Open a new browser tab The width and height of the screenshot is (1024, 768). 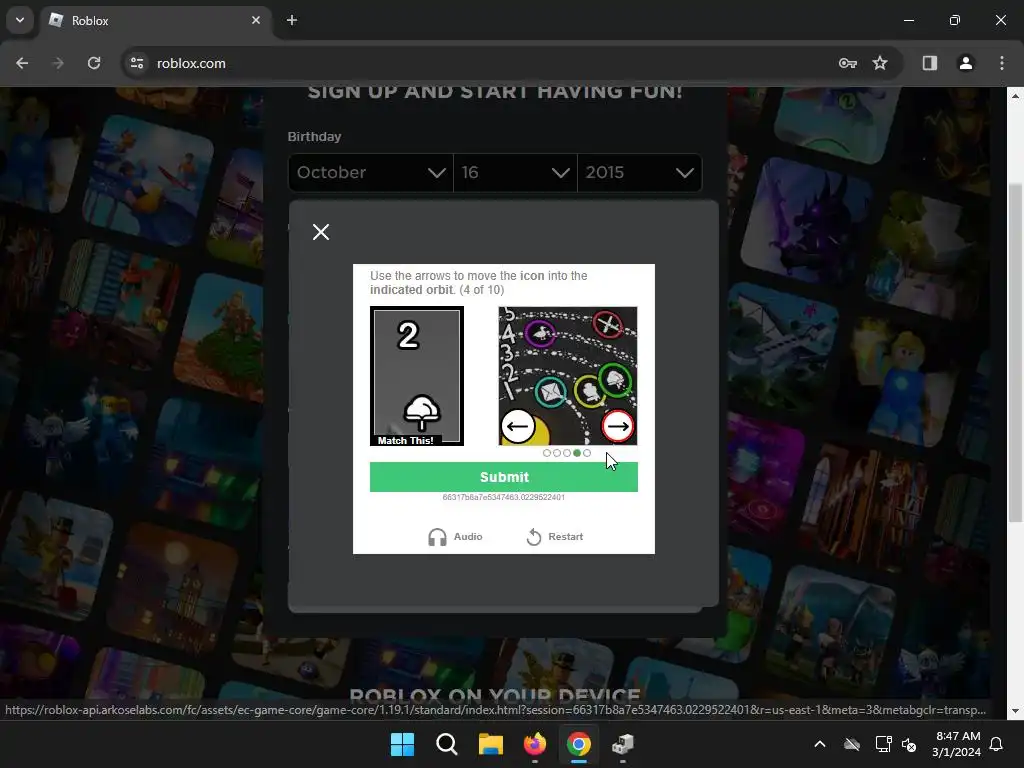(292, 20)
